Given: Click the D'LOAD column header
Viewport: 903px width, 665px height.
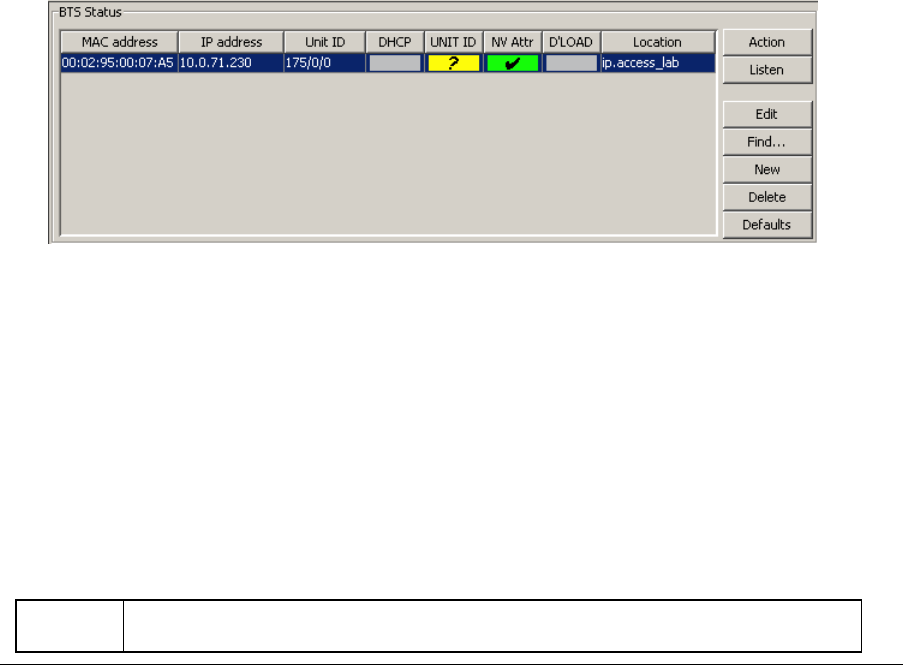Looking at the screenshot, I should [x=571, y=42].
